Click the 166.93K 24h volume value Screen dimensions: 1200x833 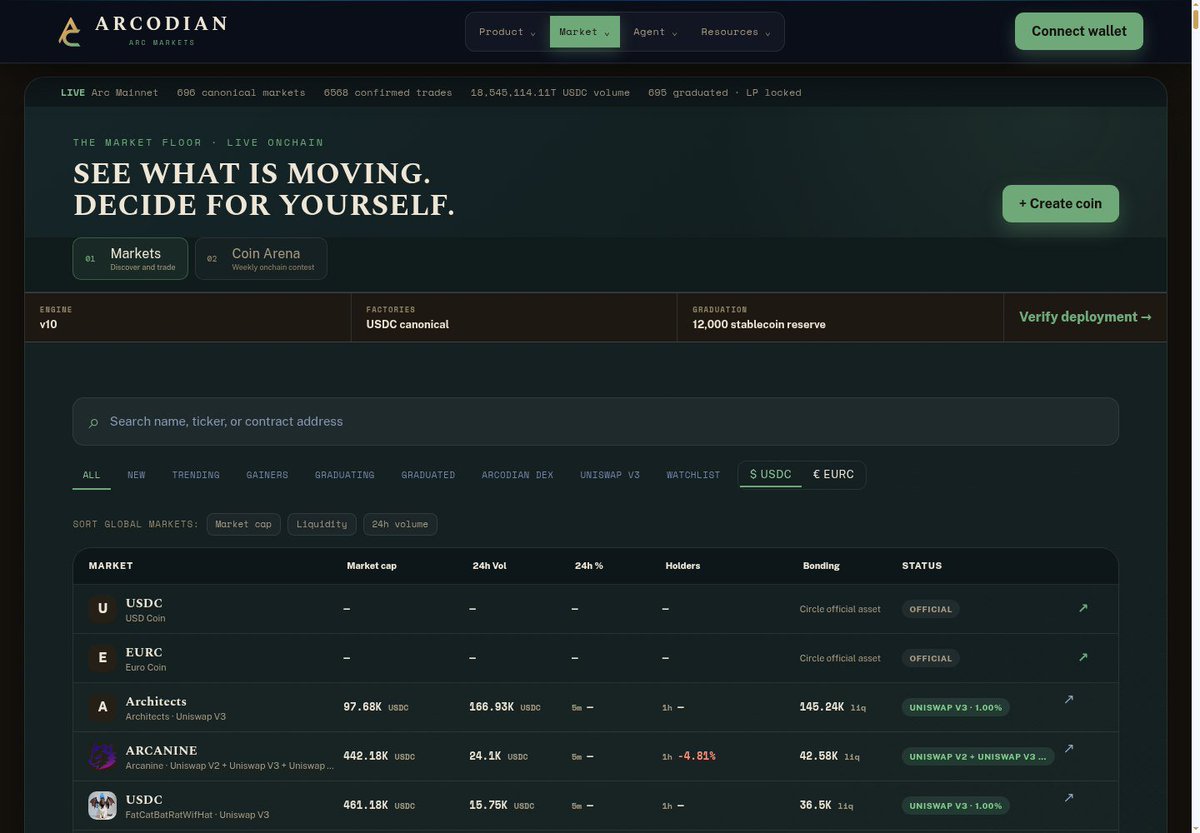point(492,707)
